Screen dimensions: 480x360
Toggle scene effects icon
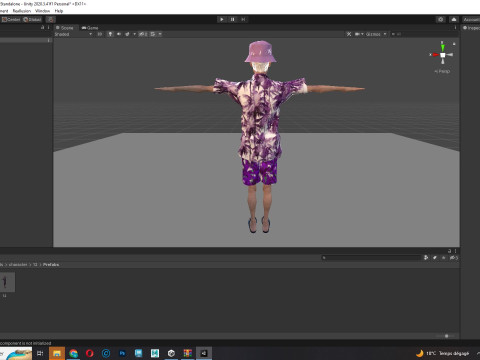127,34
